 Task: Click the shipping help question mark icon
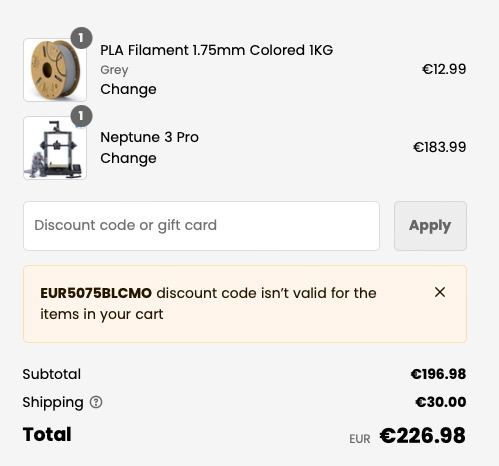pyautogui.click(x=96, y=402)
